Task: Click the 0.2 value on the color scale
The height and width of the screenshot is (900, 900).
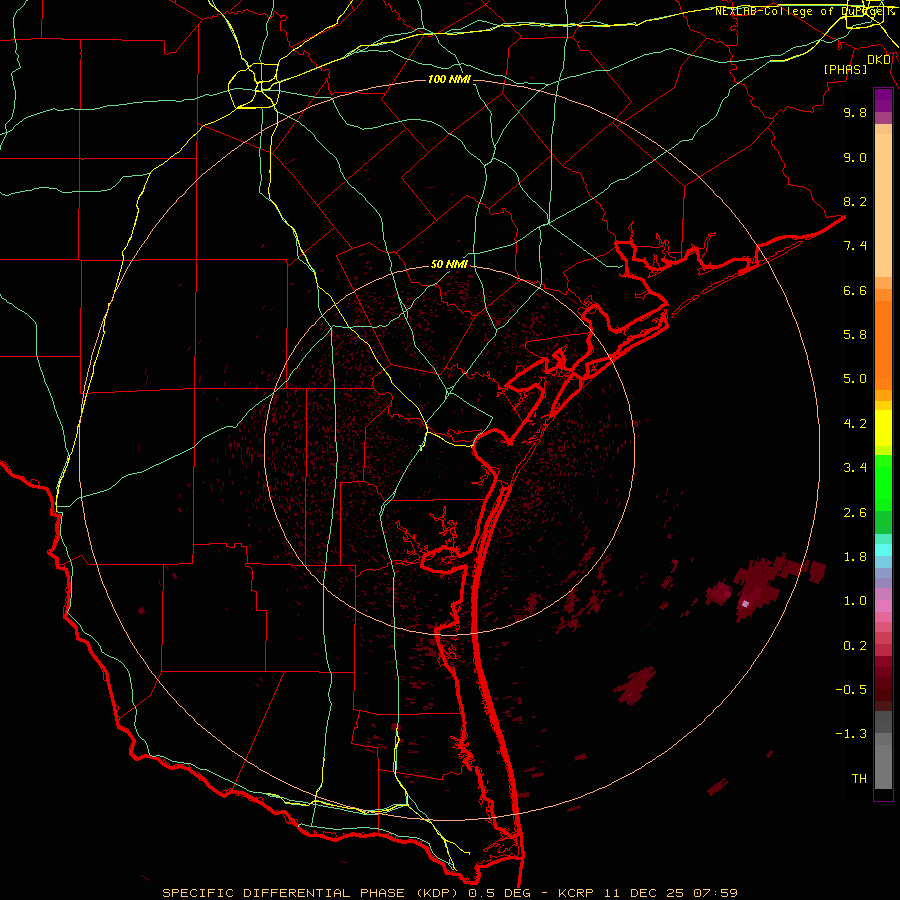Action: coord(855,646)
